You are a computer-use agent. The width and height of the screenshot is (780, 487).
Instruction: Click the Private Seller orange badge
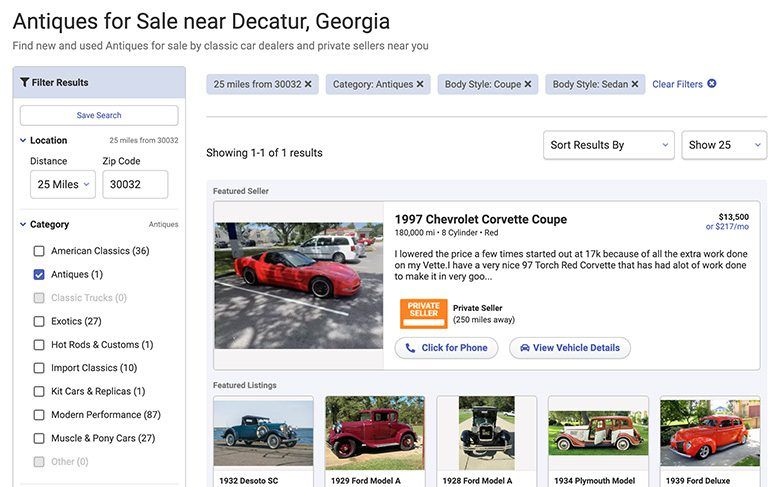coord(423,314)
